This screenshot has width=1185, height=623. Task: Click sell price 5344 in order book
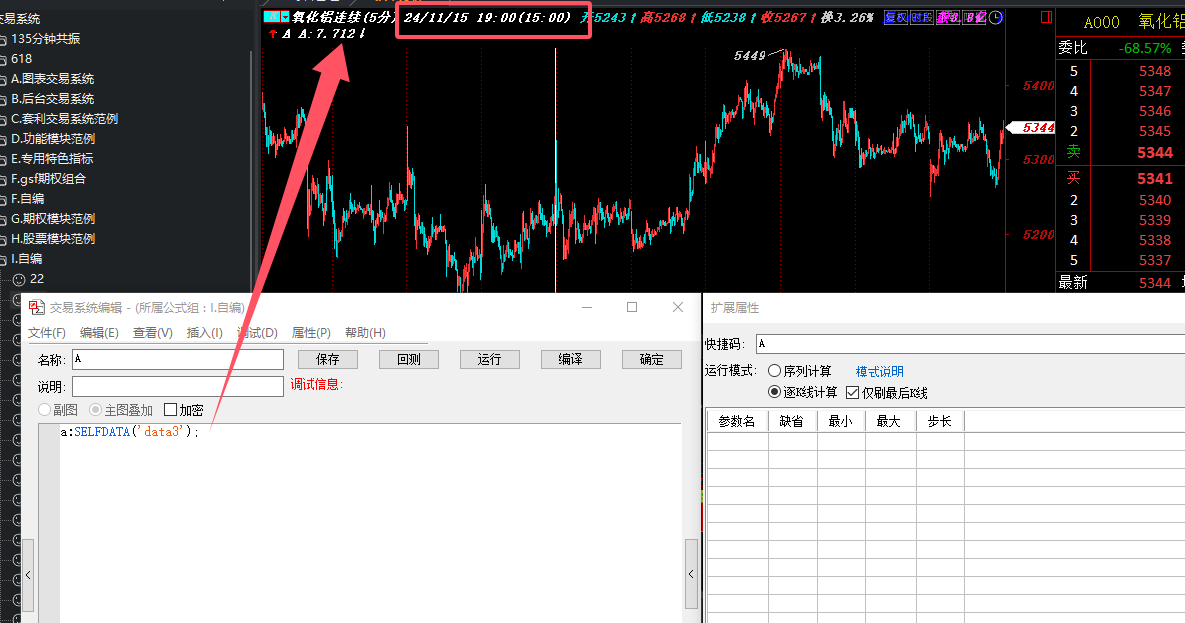click(1155, 153)
